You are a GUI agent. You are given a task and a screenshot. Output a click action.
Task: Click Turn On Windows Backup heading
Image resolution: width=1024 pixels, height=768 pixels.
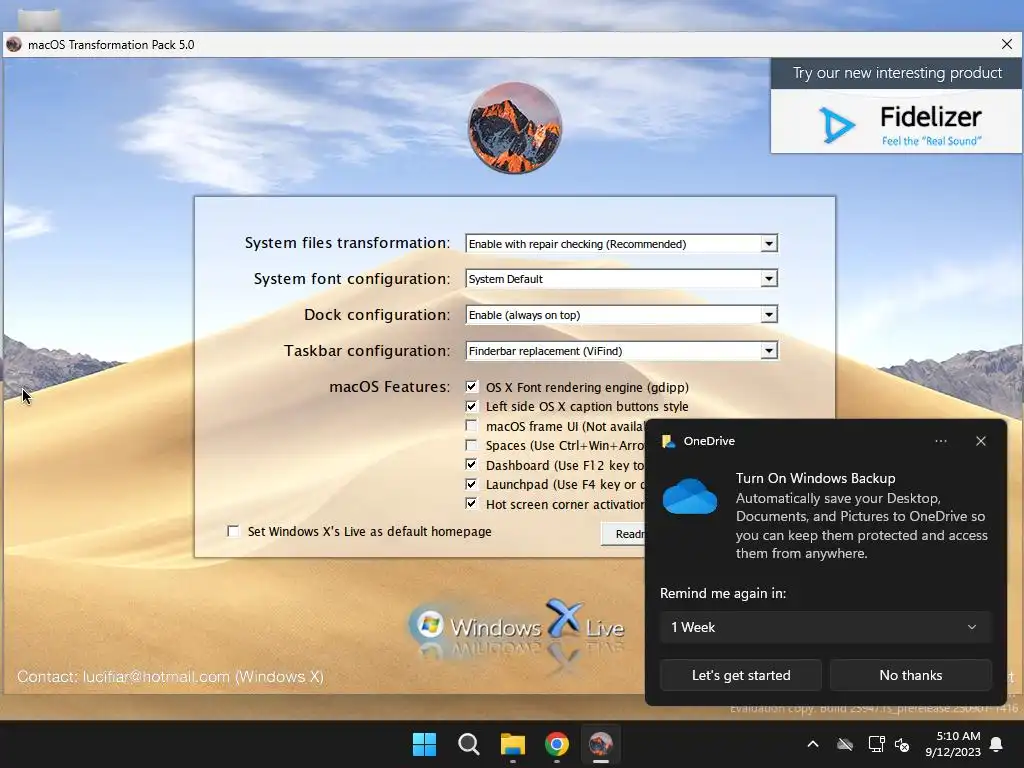tap(816, 478)
